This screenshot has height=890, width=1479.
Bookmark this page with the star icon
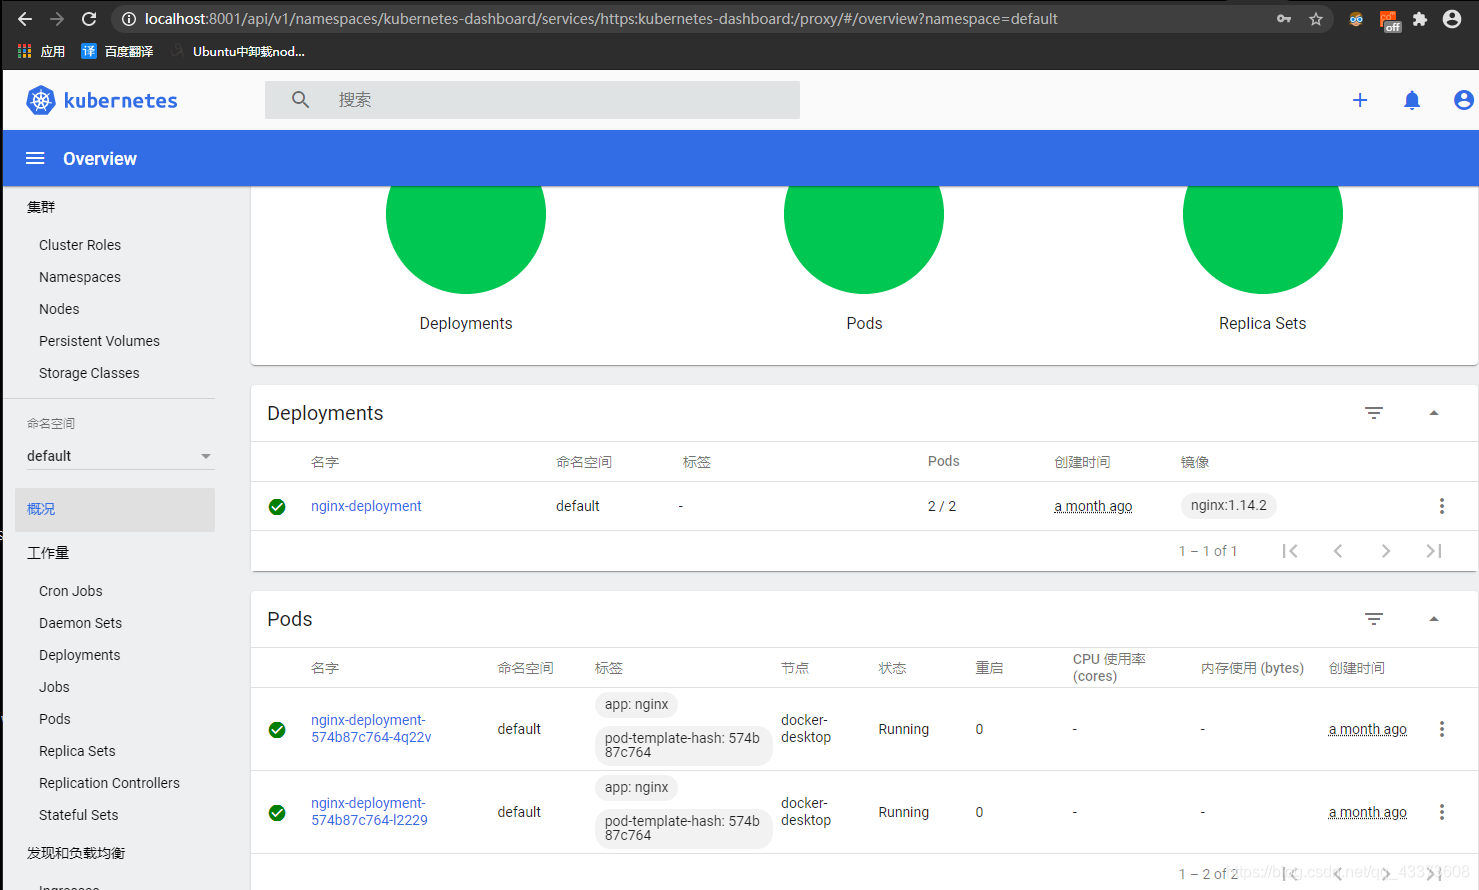click(1316, 19)
